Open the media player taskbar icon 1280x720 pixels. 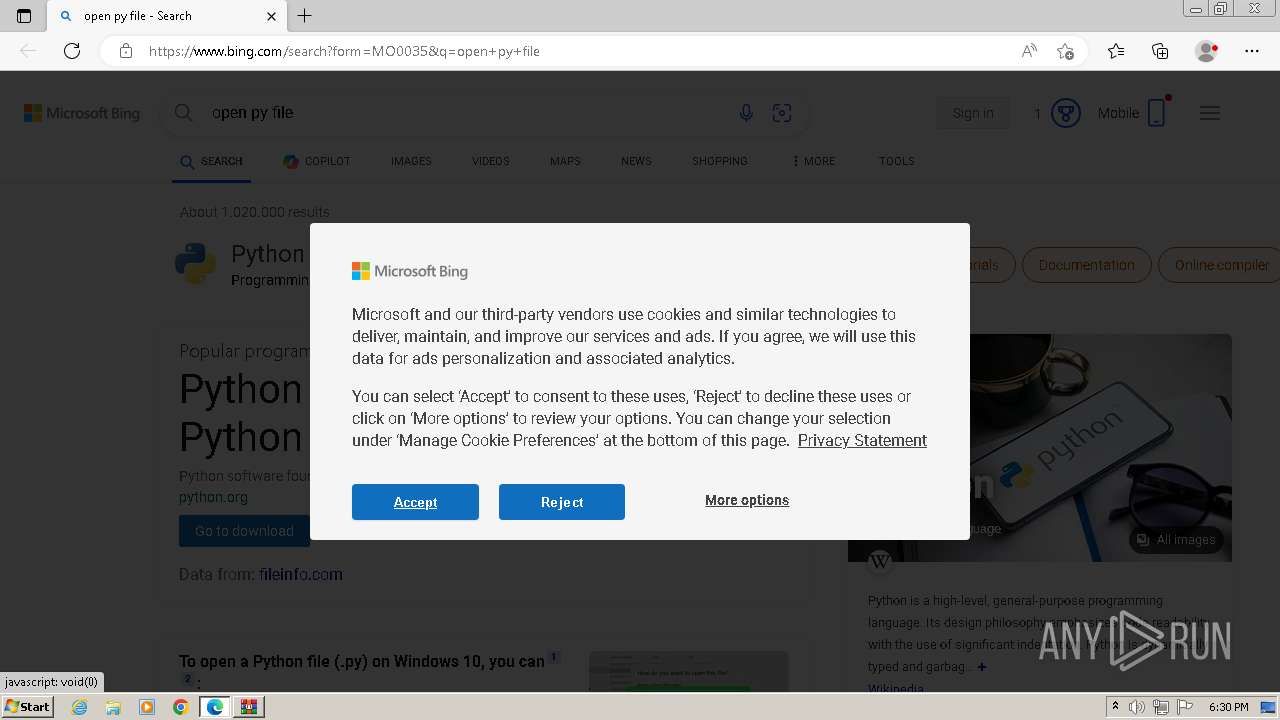tap(147, 707)
